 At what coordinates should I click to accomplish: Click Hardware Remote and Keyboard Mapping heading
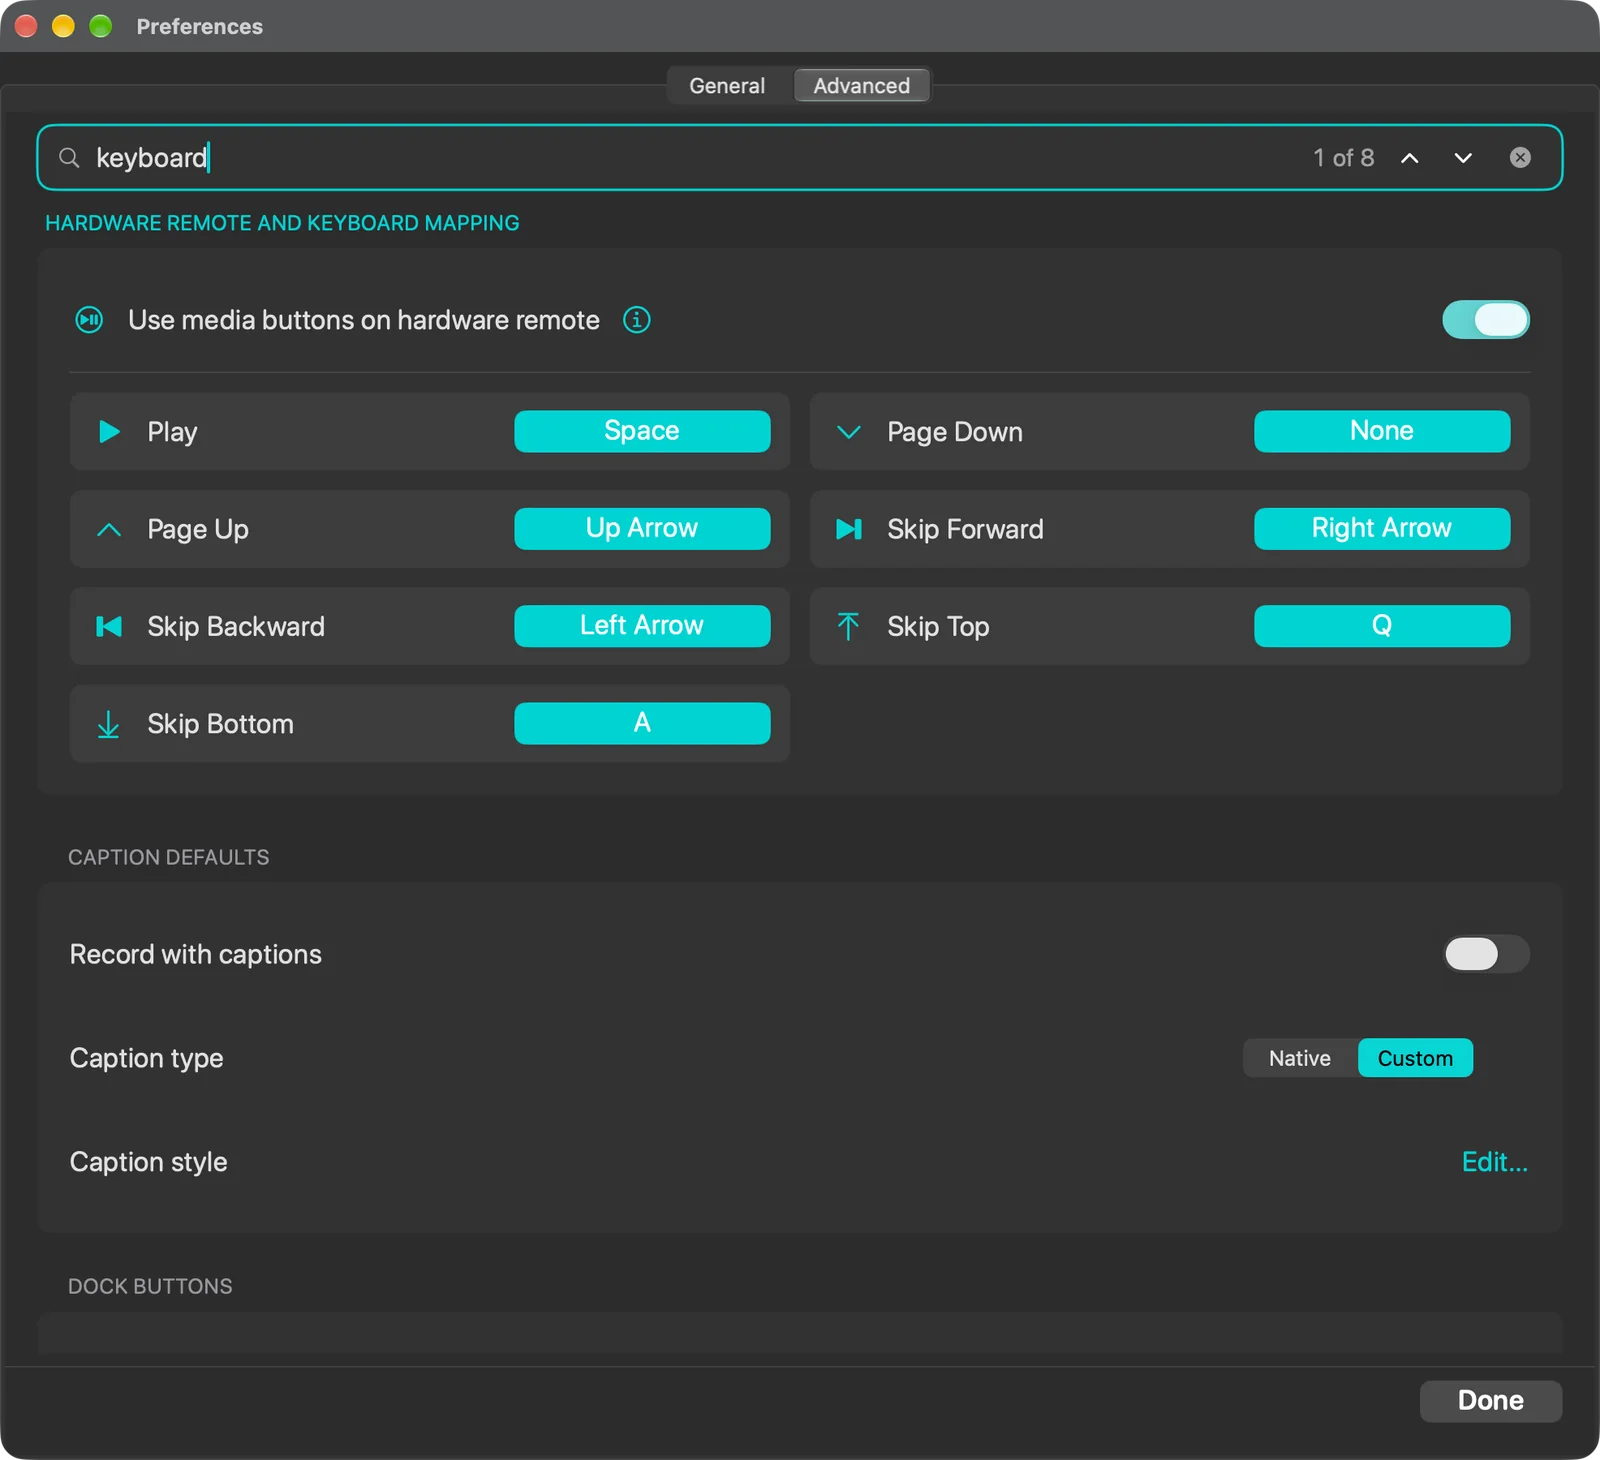[282, 223]
